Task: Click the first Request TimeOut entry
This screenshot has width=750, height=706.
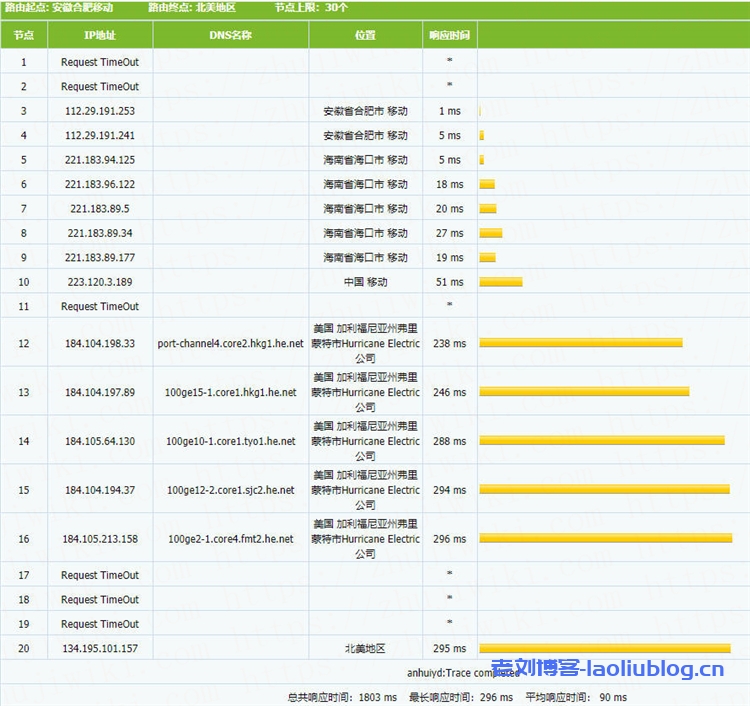Action: 100,62
